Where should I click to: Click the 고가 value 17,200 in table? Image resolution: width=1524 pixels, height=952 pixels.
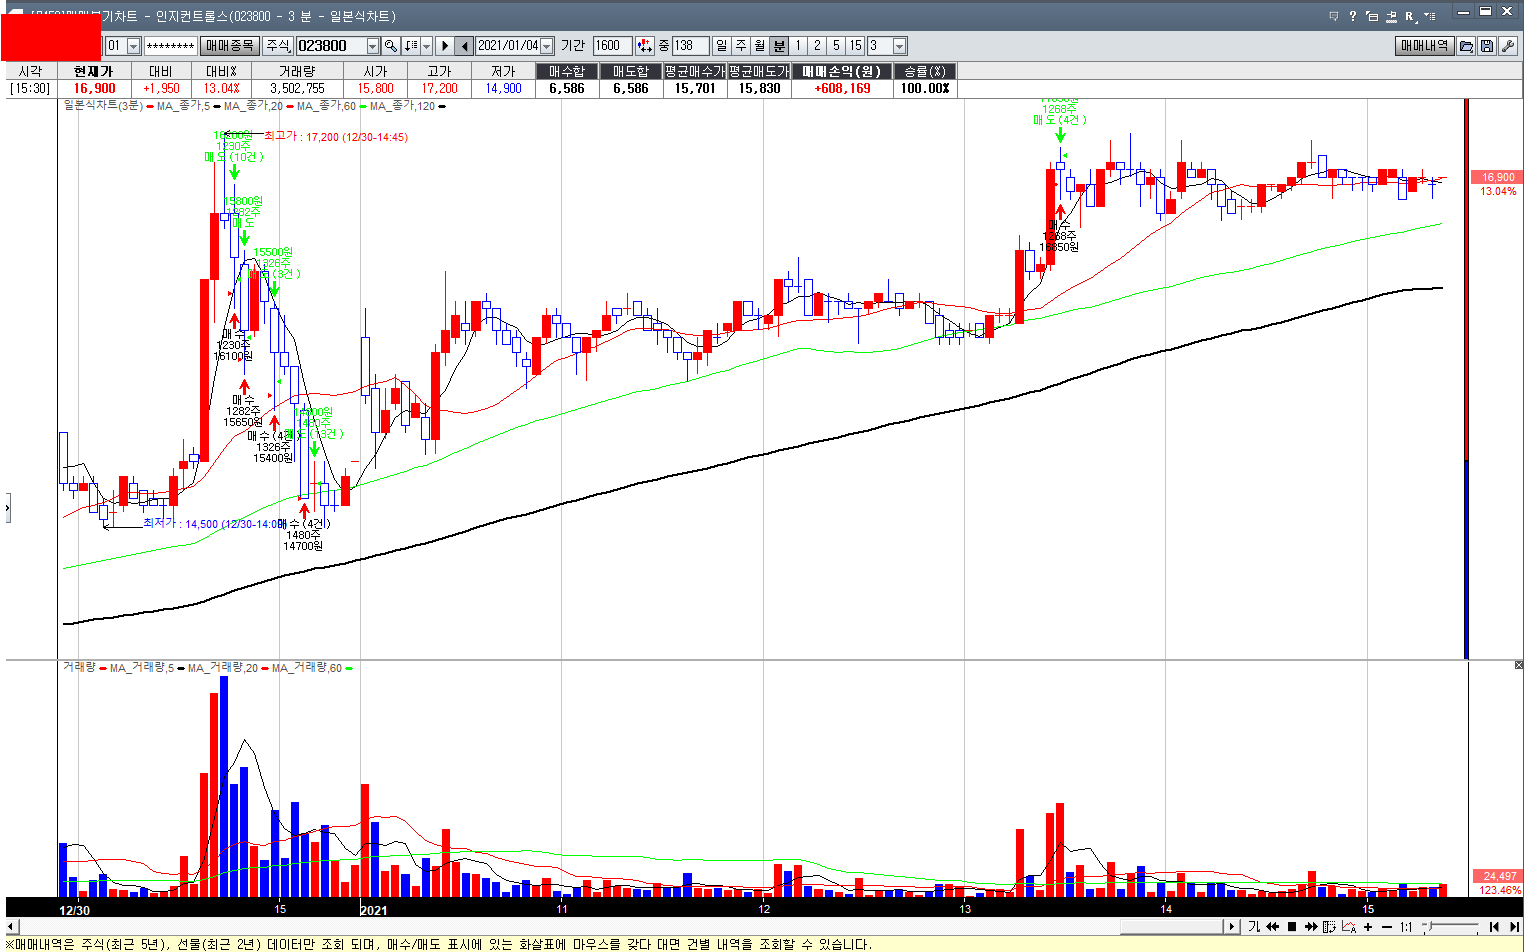pos(439,88)
